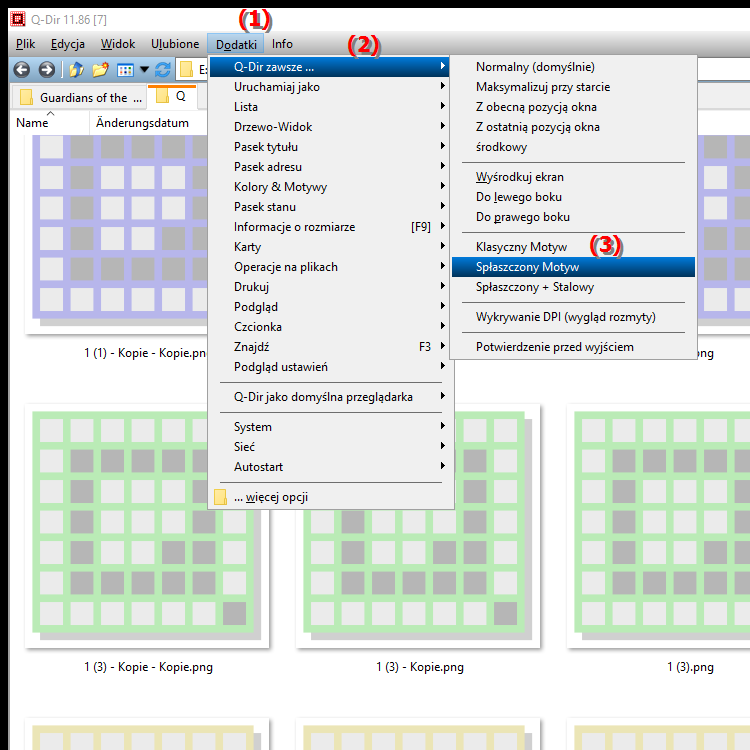Click the New folder icon in toolbar
The height and width of the screenshot is (750, 750).
pos(100,70)
